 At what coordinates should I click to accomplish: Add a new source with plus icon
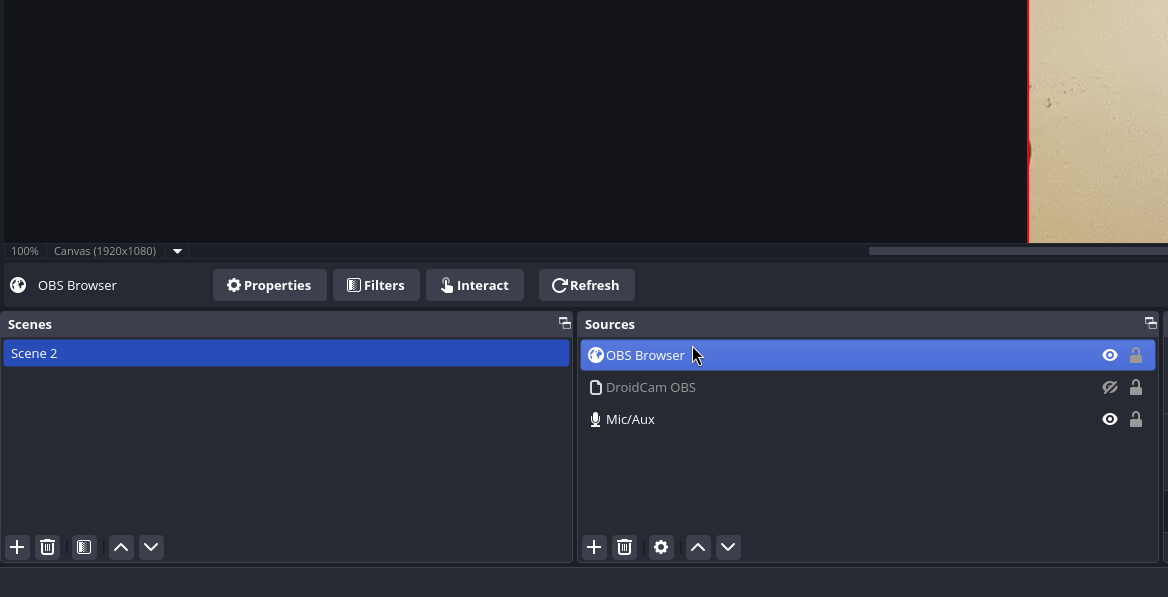tap(594, 547)
